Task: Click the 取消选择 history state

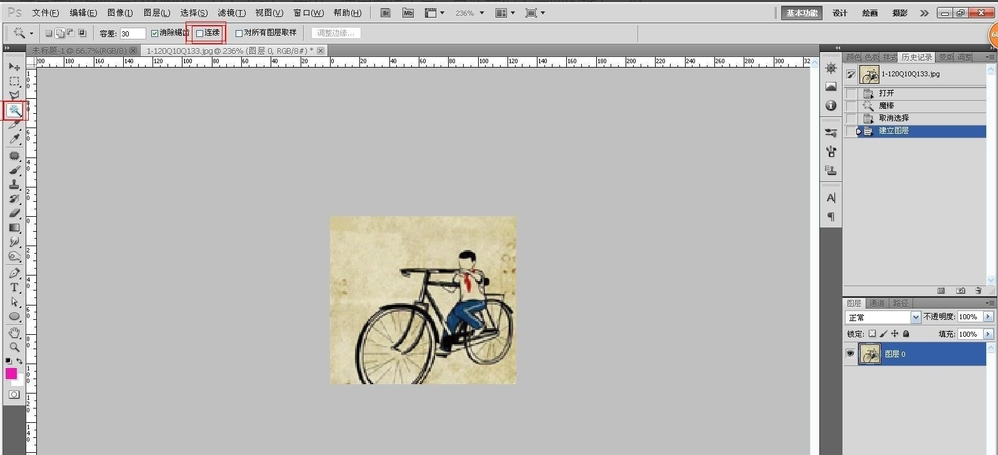Action: click(915, 118)
